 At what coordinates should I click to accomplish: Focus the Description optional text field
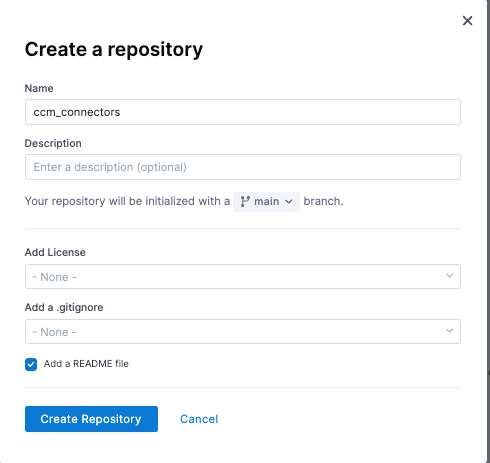coord(243,167)
